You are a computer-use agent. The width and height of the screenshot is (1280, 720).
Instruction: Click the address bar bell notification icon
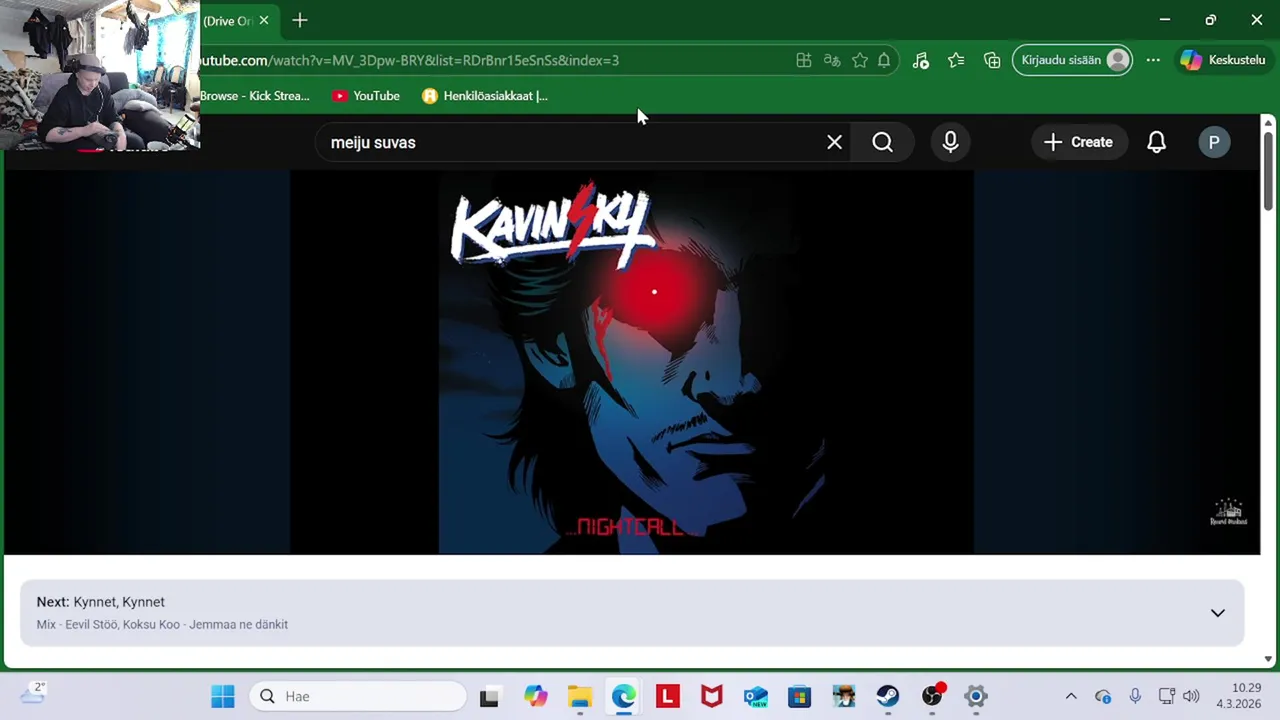[x=884, y=60]
